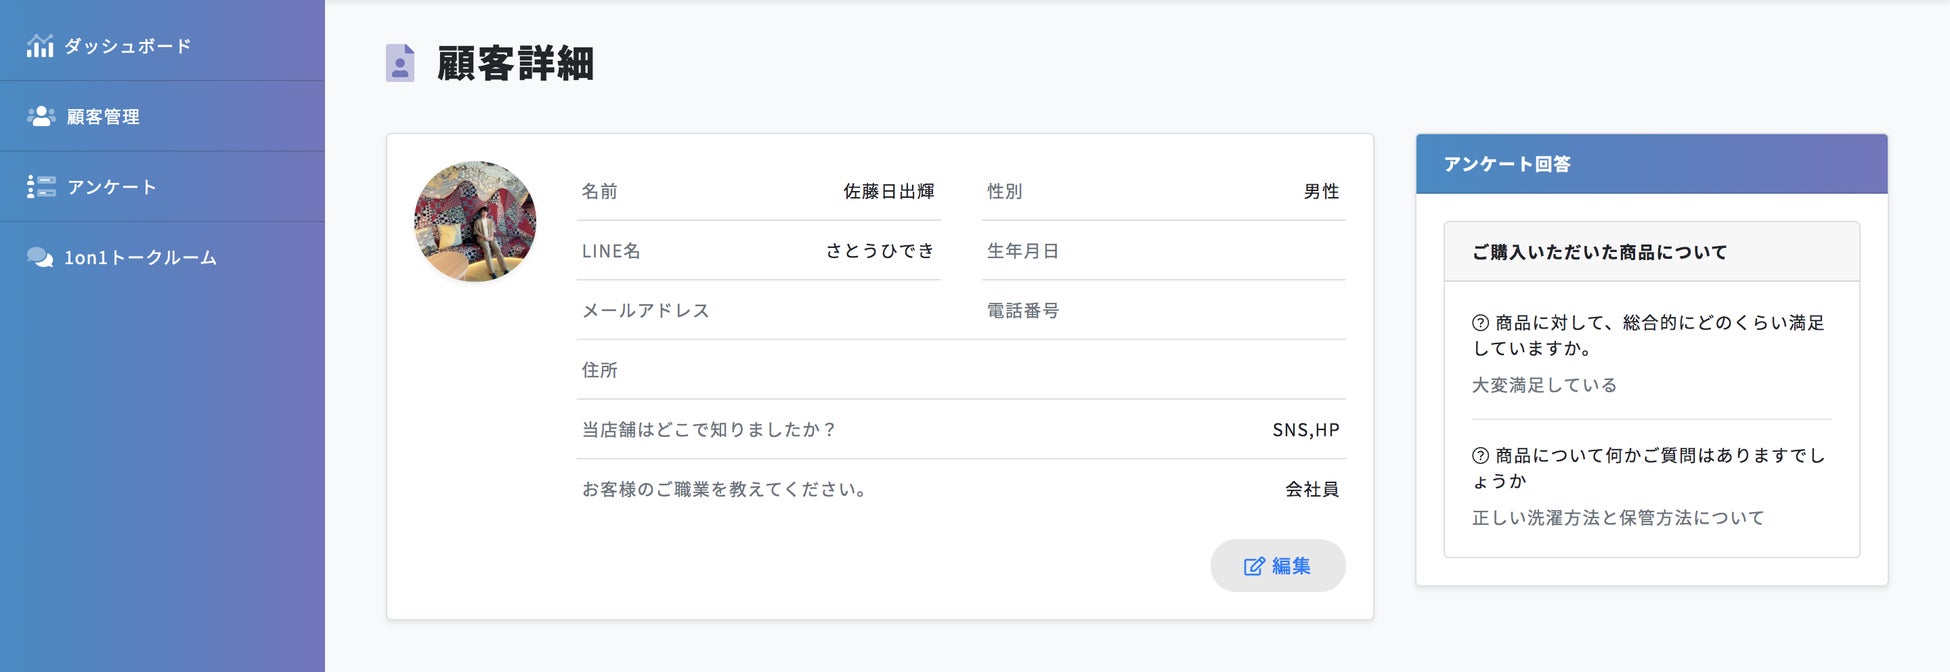
Task: Click the survey list icon in sidebar
Action: pyautogui.click(x=41, y=187)
